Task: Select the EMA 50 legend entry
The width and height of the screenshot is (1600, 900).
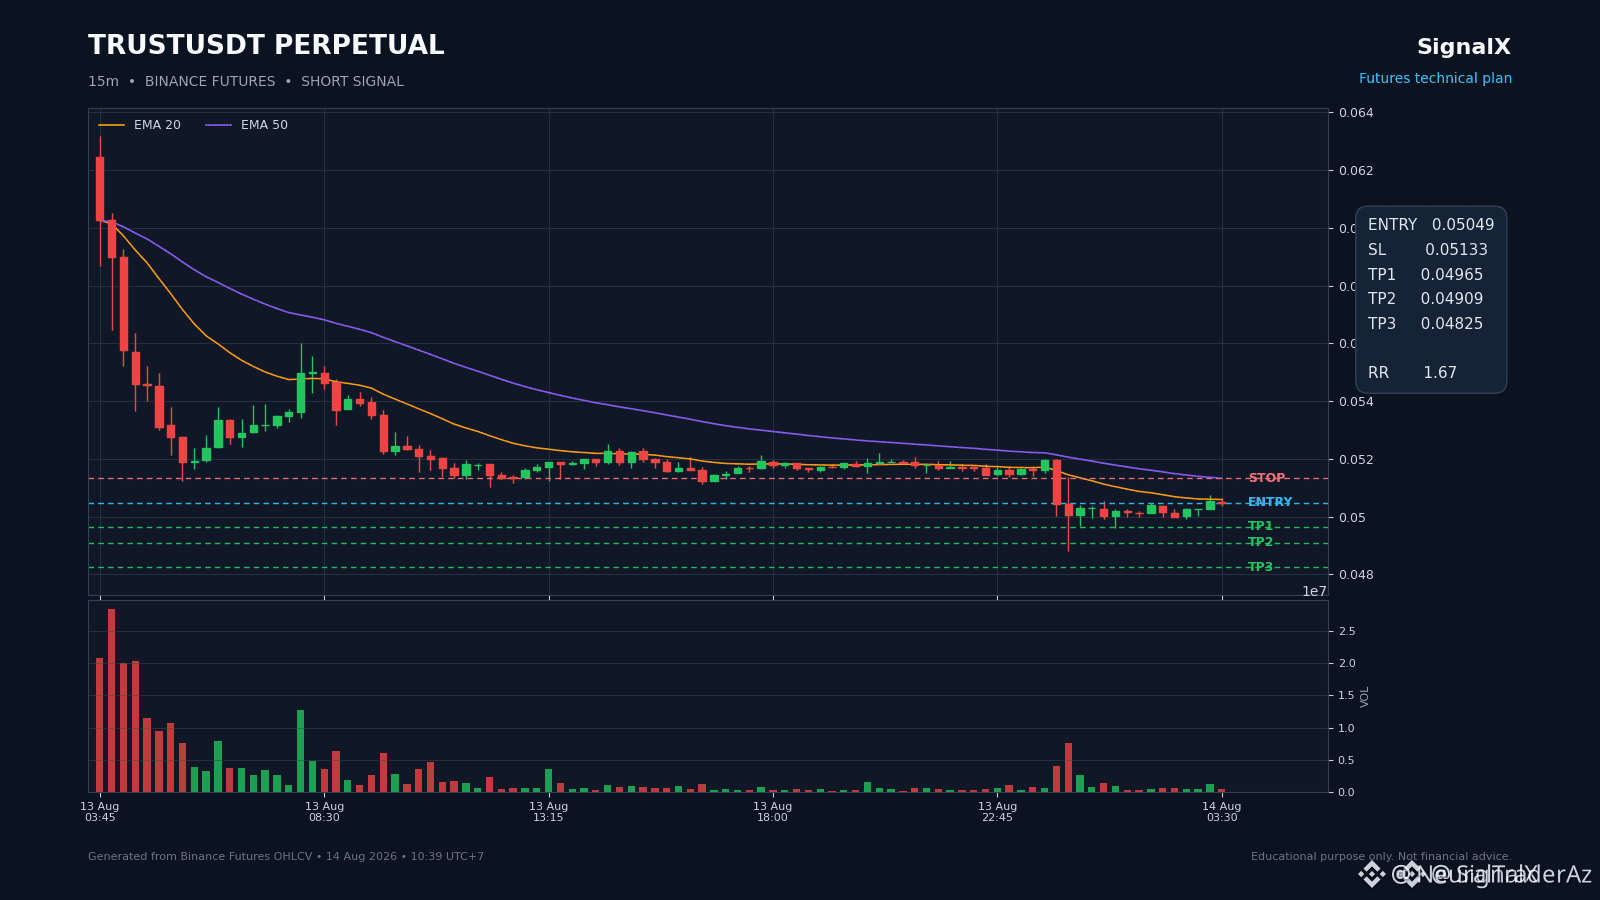Action: point(247,125)
